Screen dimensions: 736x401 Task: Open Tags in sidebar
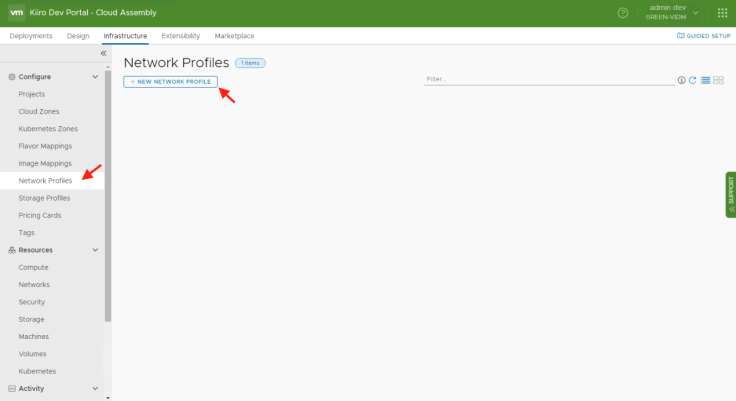click(26, 233)
